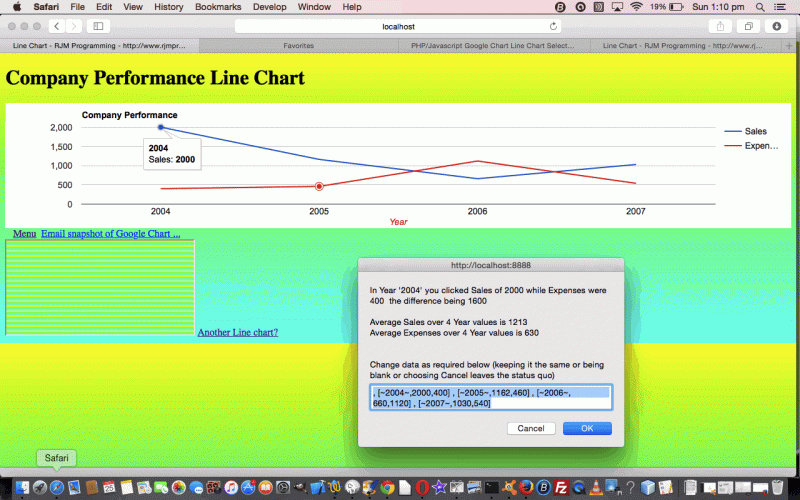Click the Sales legend entry
Screen dimensions: 800x500
tap(745, 131)
